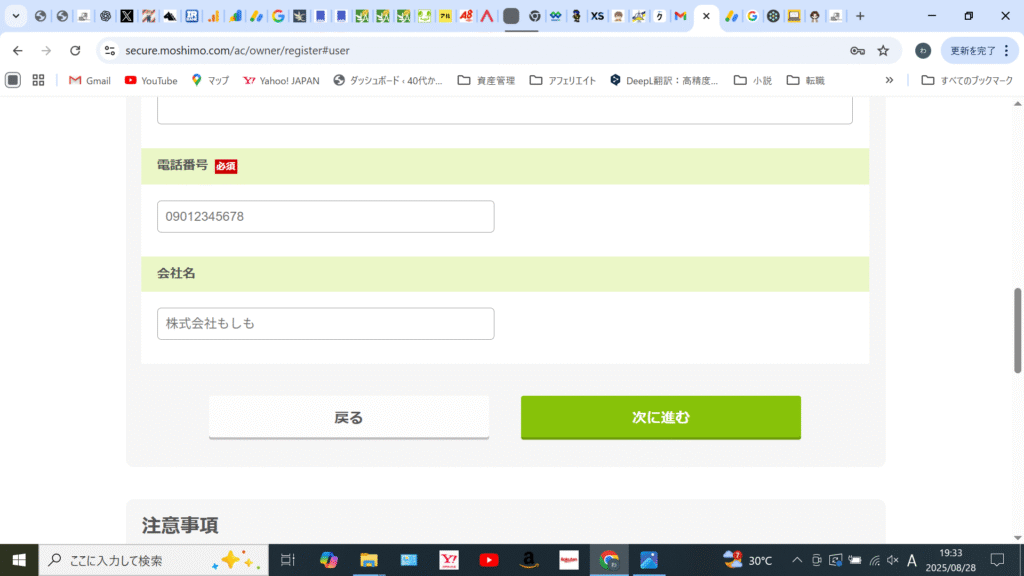The image size is (1024, 576).
Task: Toggle the IME input mode A indicator
Action: pyautogui.click(x=912, y=560)
